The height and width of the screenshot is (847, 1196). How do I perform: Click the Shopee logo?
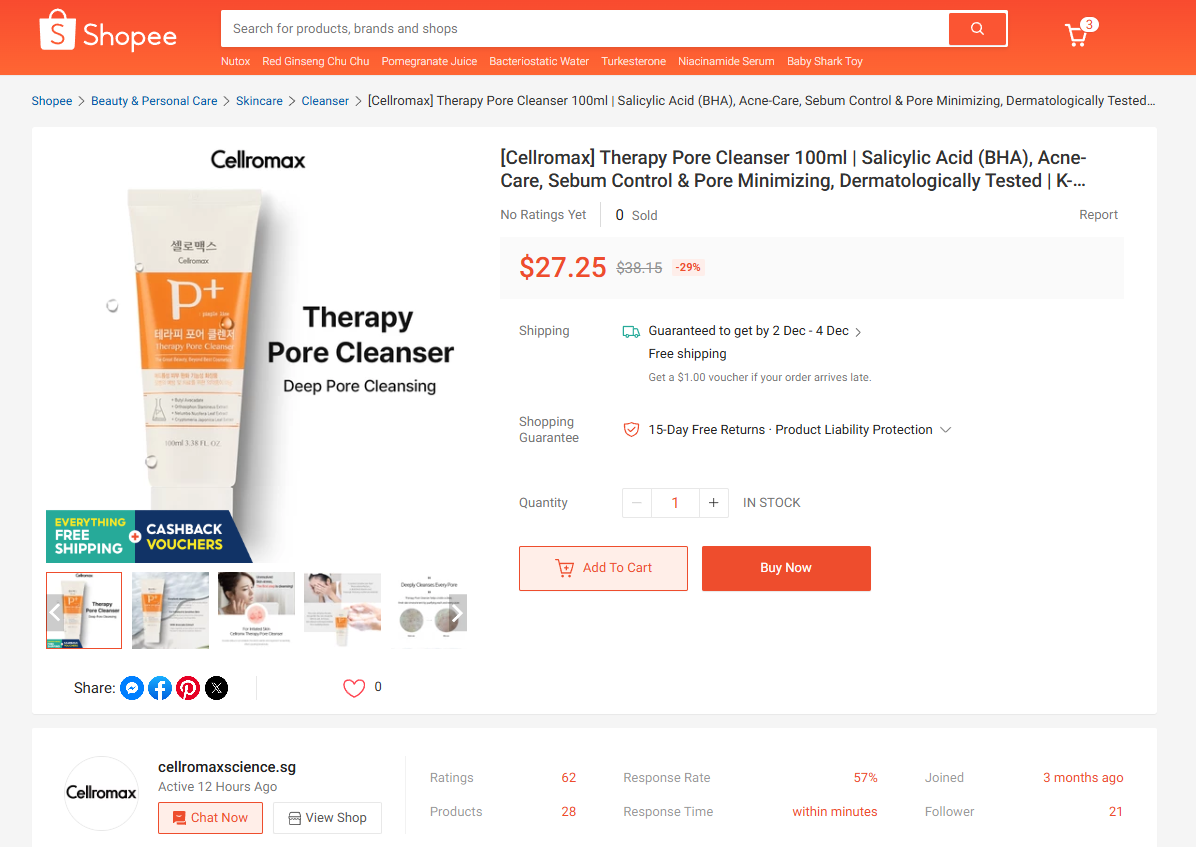click(108, 31)
